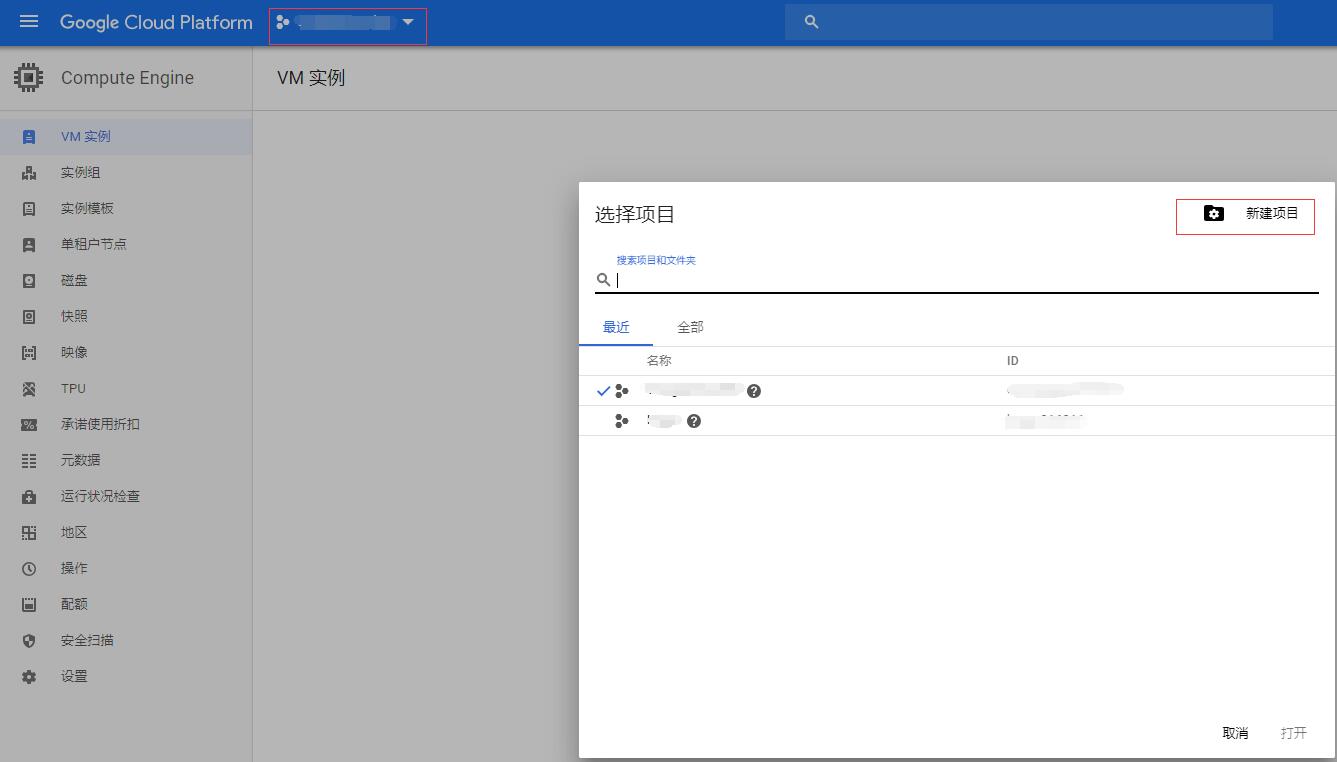Click help icon on second project row
This screenshot has width=1337, height=762.
tap(694, 421)
